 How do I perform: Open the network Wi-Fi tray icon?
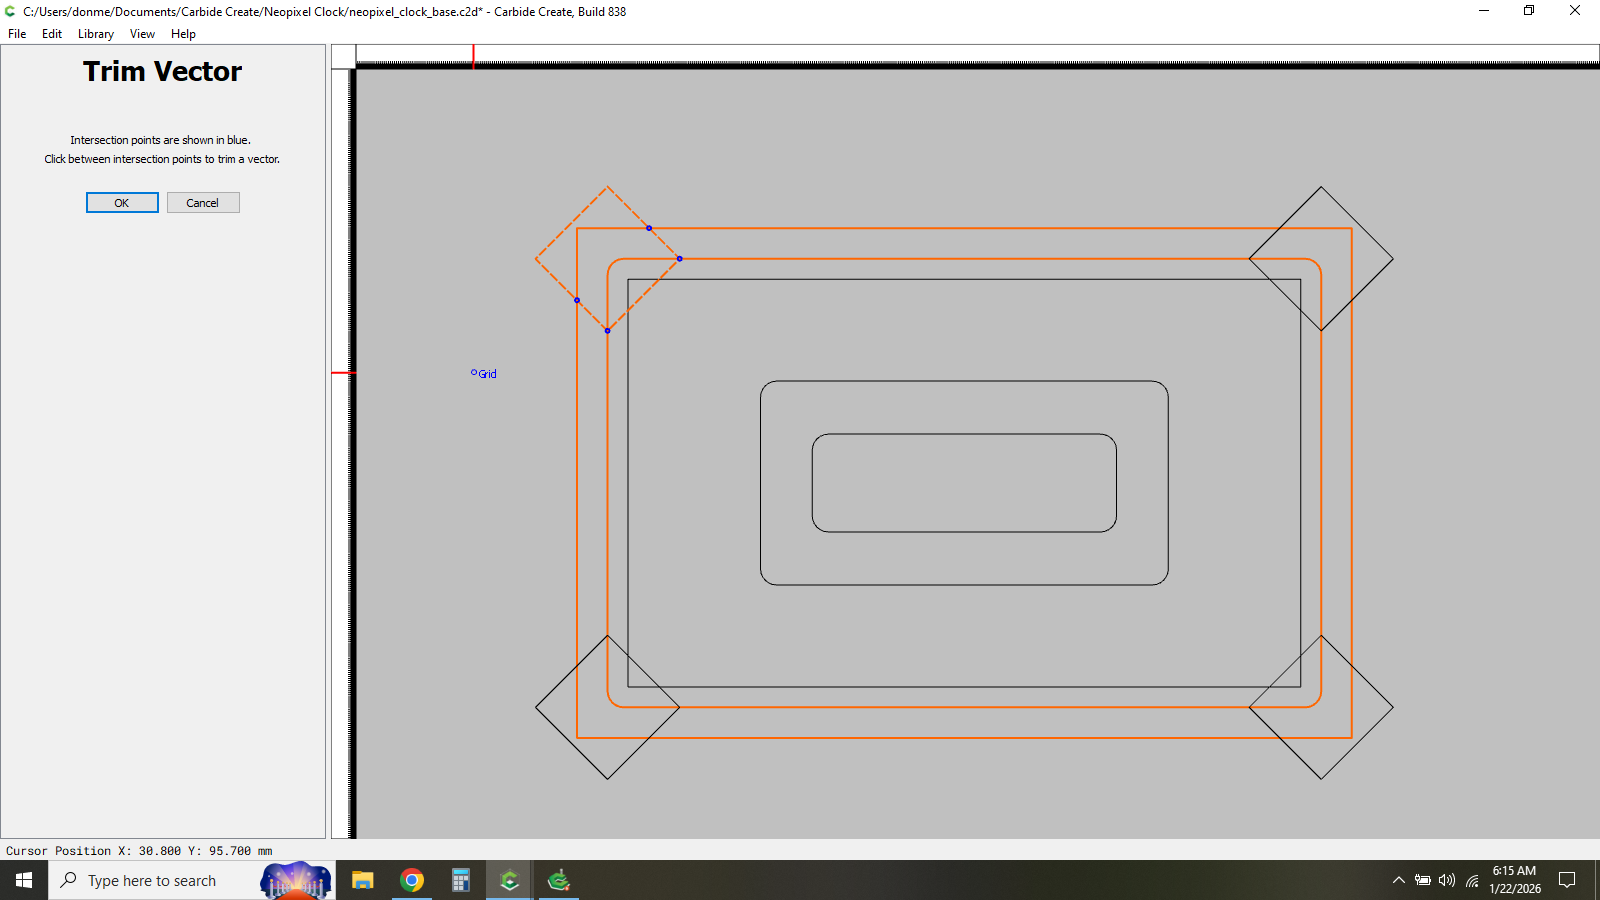[x=1472, y=881]
